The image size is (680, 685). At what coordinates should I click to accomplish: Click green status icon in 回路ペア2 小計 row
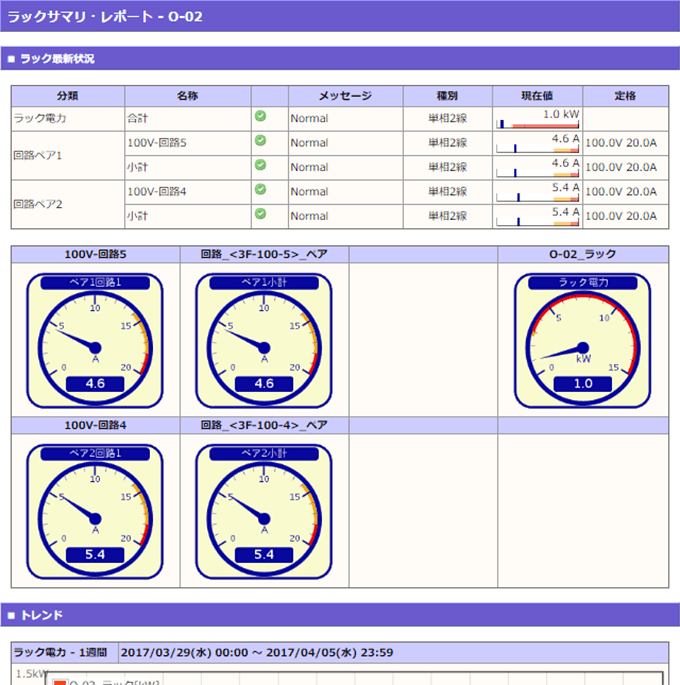click(260, 214)
